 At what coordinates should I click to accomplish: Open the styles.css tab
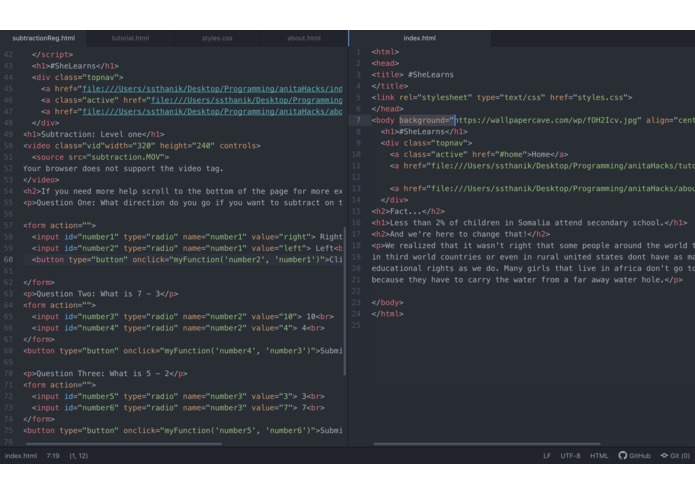(x=217, y=38)
